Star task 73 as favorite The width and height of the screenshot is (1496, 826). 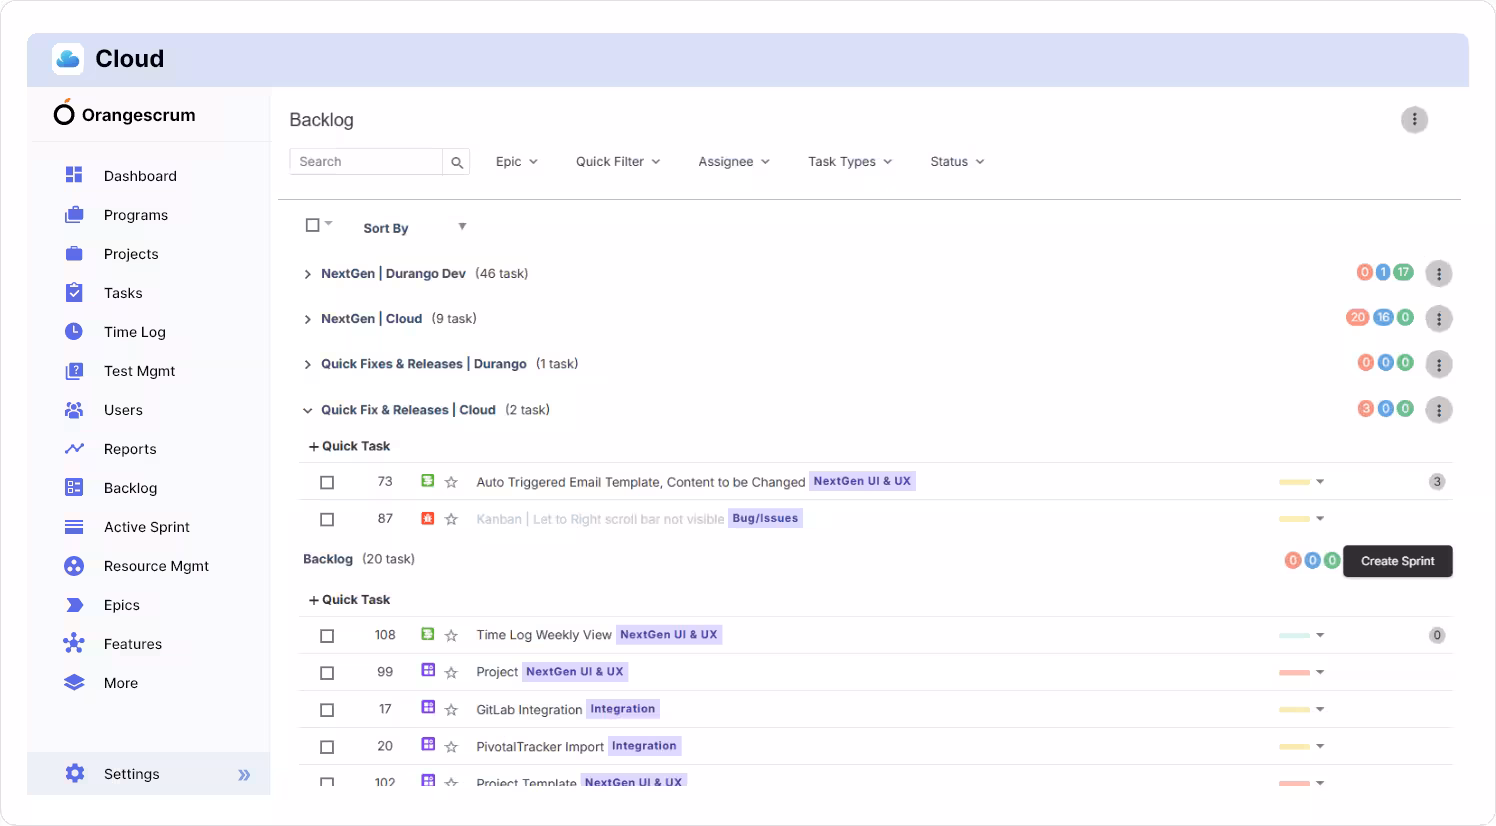pyautogui.click(x=451, y=482)
